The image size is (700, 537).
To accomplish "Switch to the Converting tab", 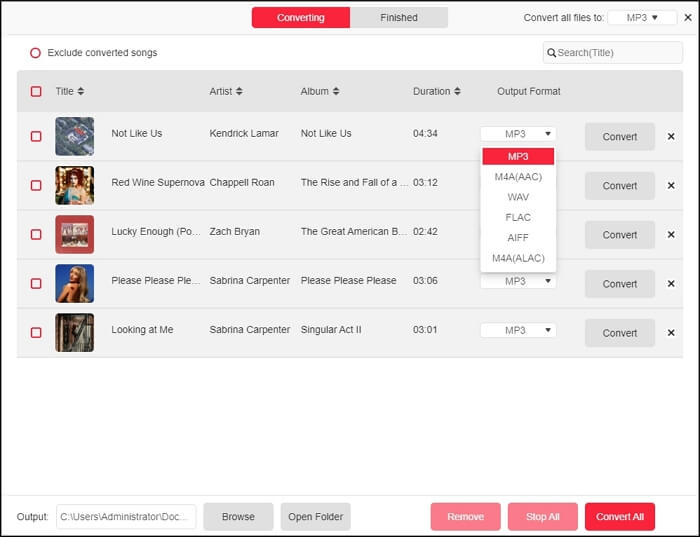I will tap(301, 17).
